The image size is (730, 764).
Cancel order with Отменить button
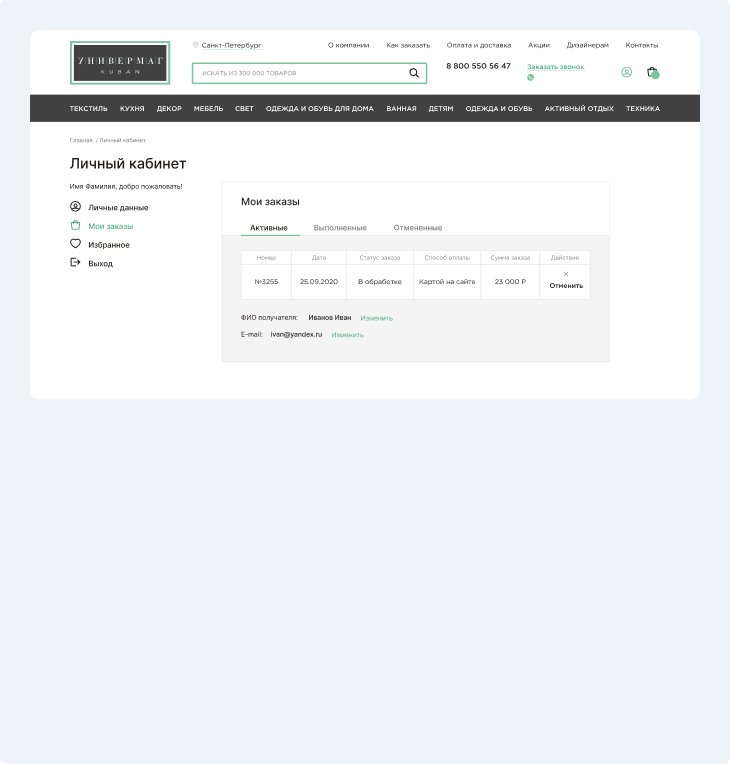point(566,286)
